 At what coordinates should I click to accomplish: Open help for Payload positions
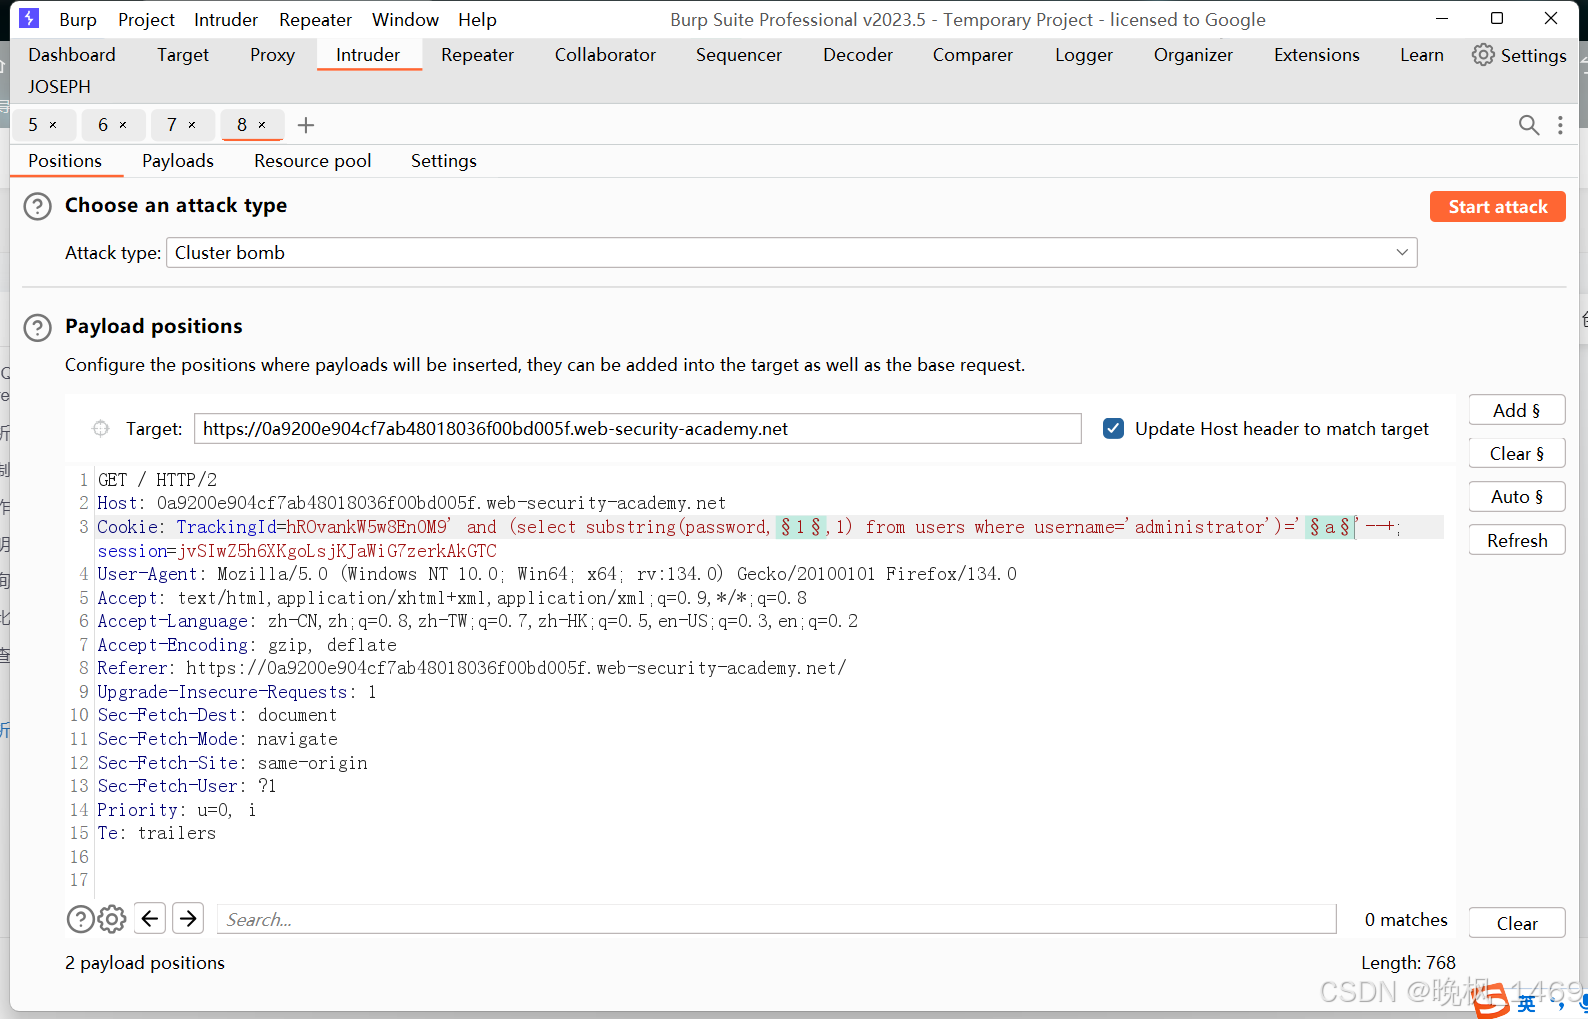tap(37, 328)
